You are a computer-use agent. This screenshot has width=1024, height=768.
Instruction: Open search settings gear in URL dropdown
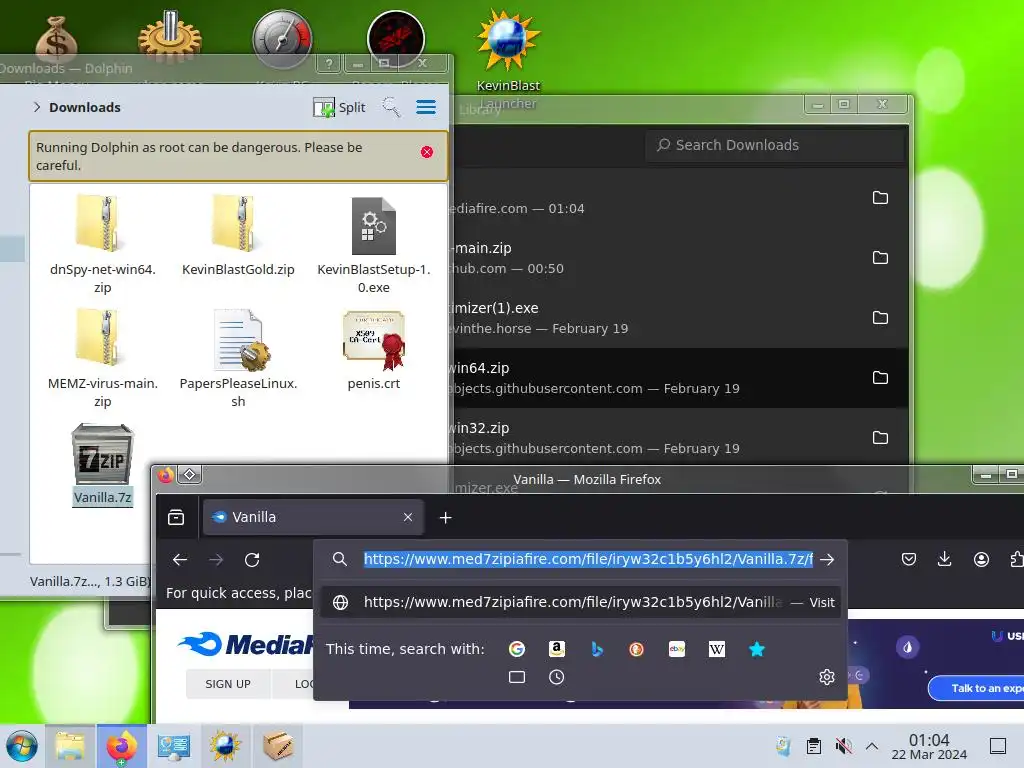827,677
